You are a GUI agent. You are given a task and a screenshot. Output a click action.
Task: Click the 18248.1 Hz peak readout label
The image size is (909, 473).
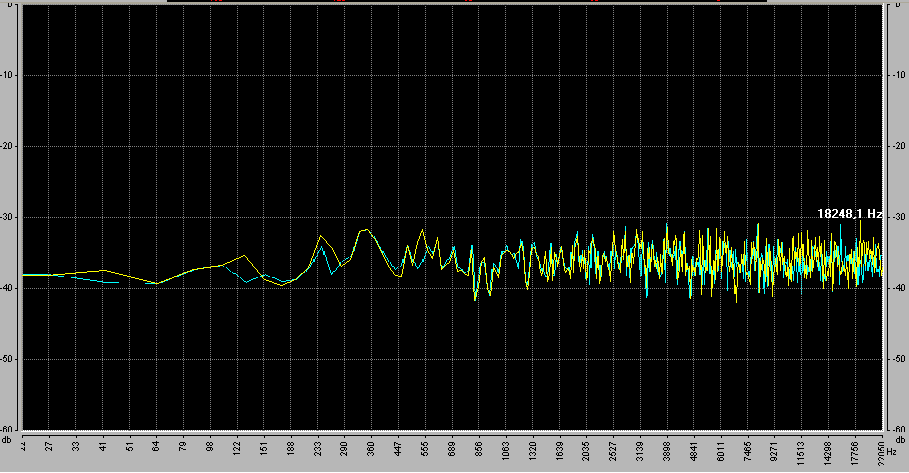849,213
